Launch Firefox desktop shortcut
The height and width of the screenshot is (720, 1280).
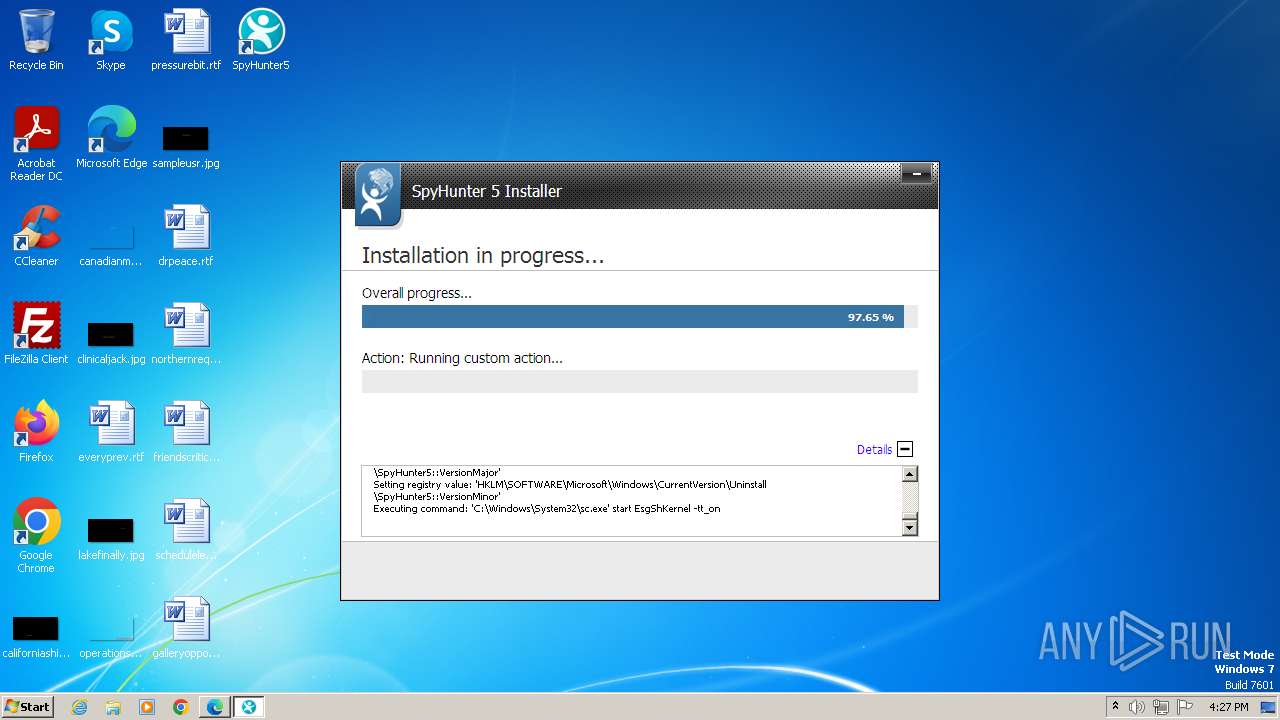[36, 432]
